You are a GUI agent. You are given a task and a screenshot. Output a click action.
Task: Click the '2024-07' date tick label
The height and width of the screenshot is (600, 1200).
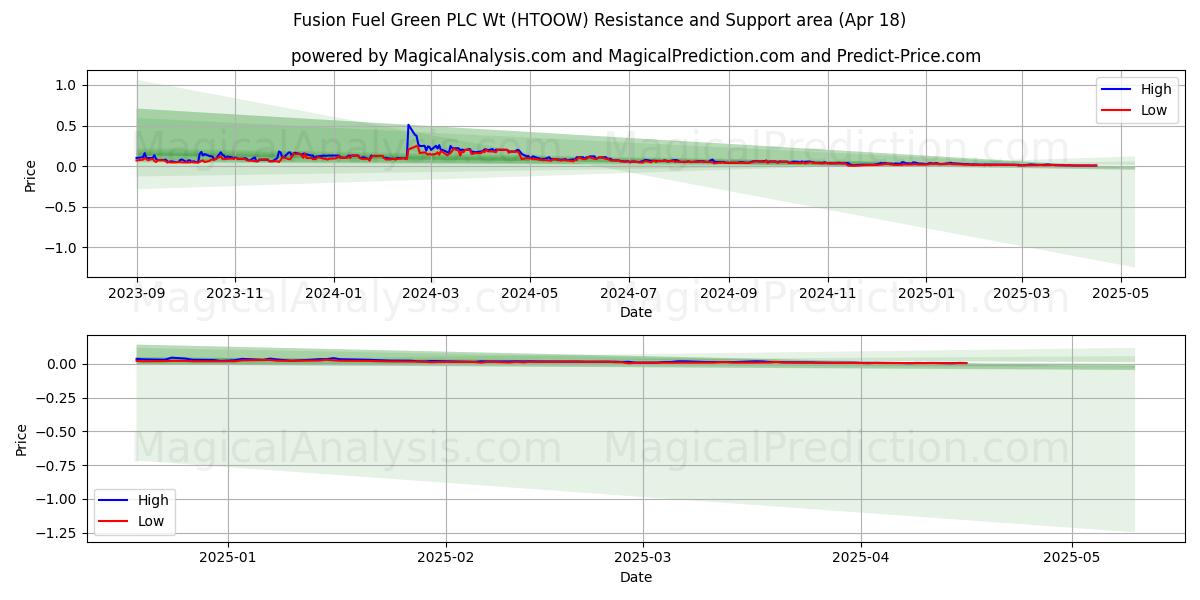[x=628, y=293]
